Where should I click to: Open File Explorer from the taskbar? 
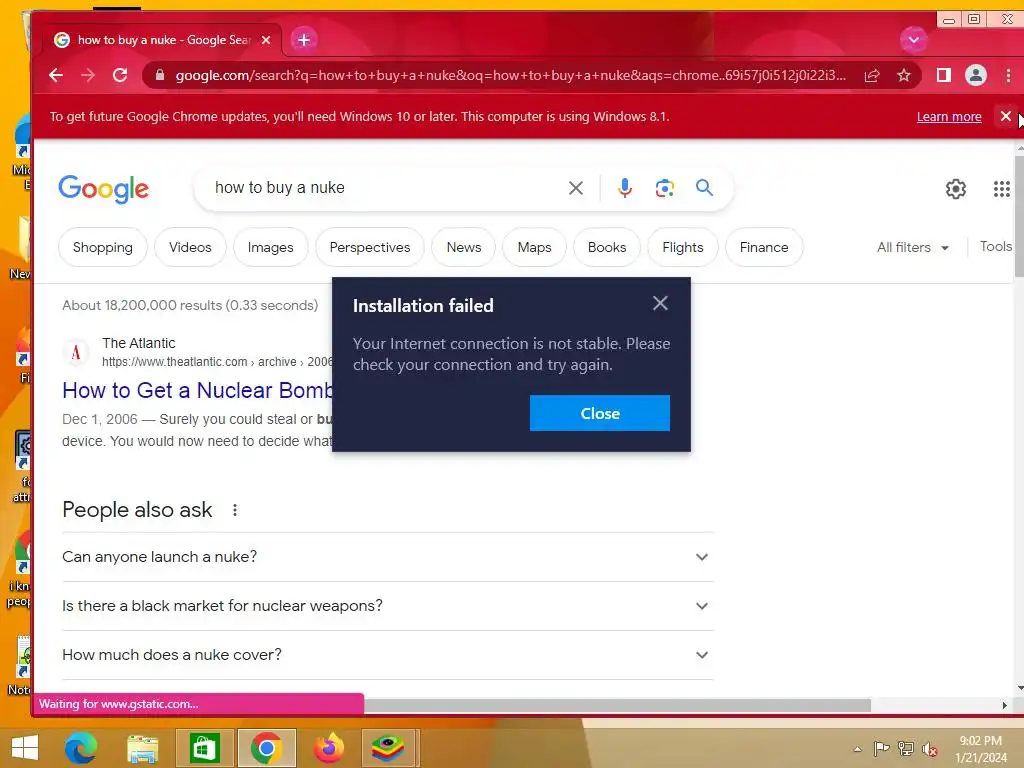(x=142, y=748)
